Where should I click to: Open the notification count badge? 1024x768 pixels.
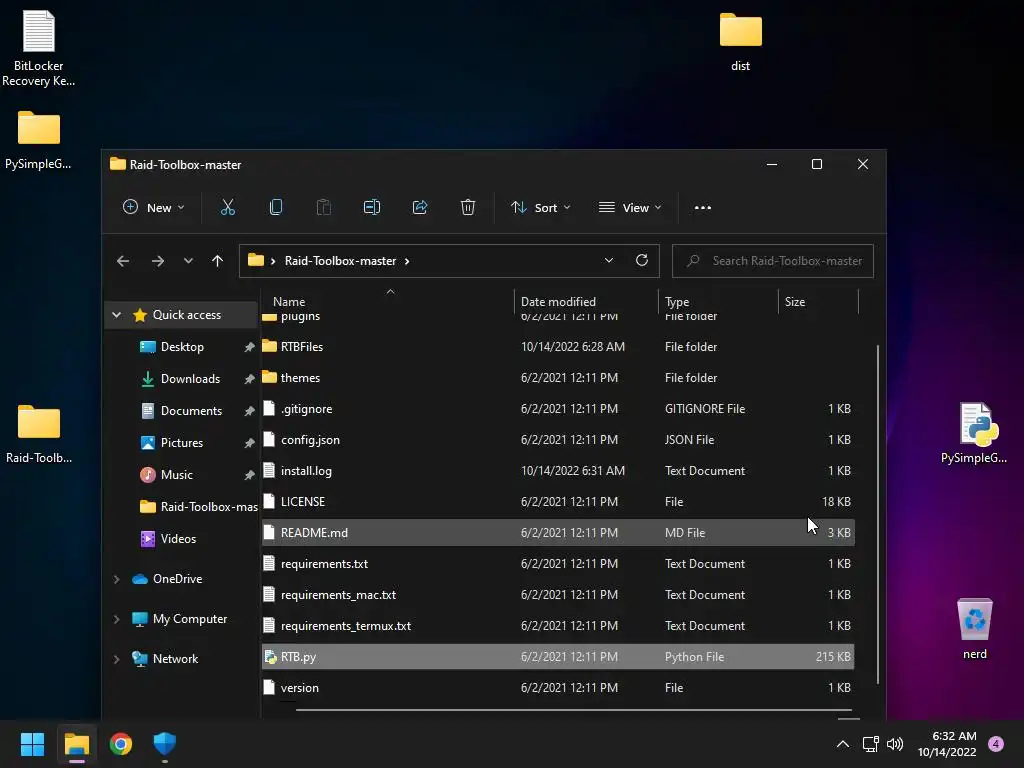pos(996,744)
